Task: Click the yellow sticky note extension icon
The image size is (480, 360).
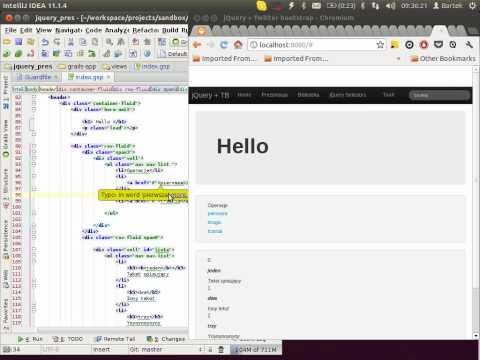Action: [395, 45]
